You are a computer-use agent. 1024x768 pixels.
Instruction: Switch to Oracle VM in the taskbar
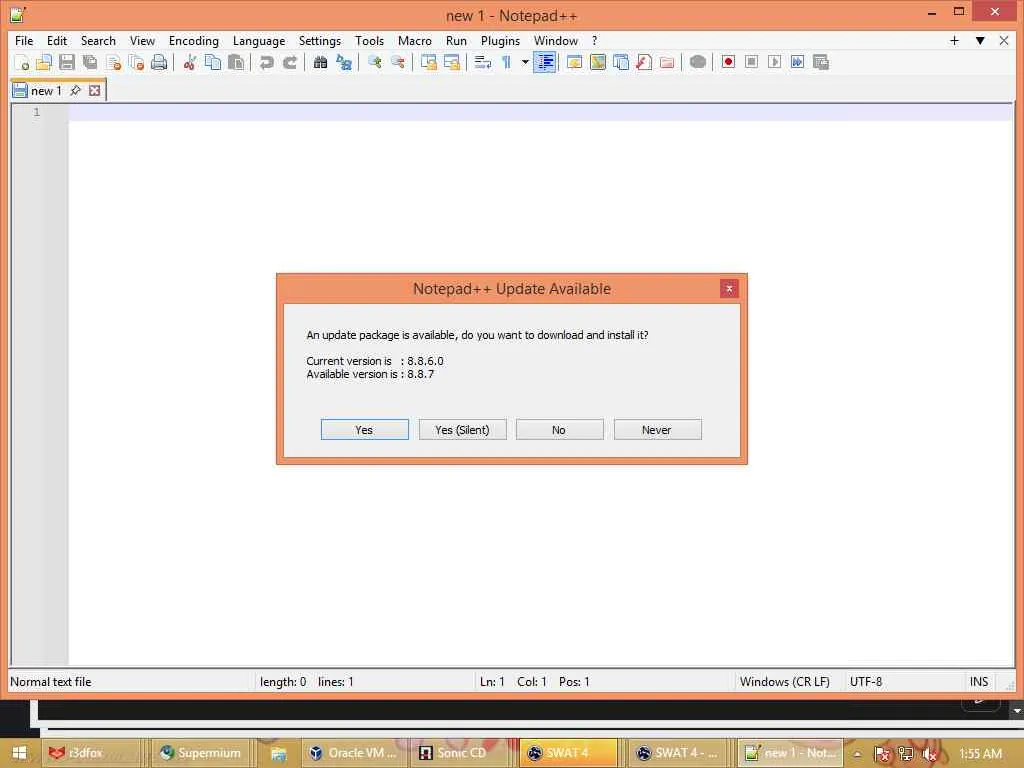tap(353, 753)
